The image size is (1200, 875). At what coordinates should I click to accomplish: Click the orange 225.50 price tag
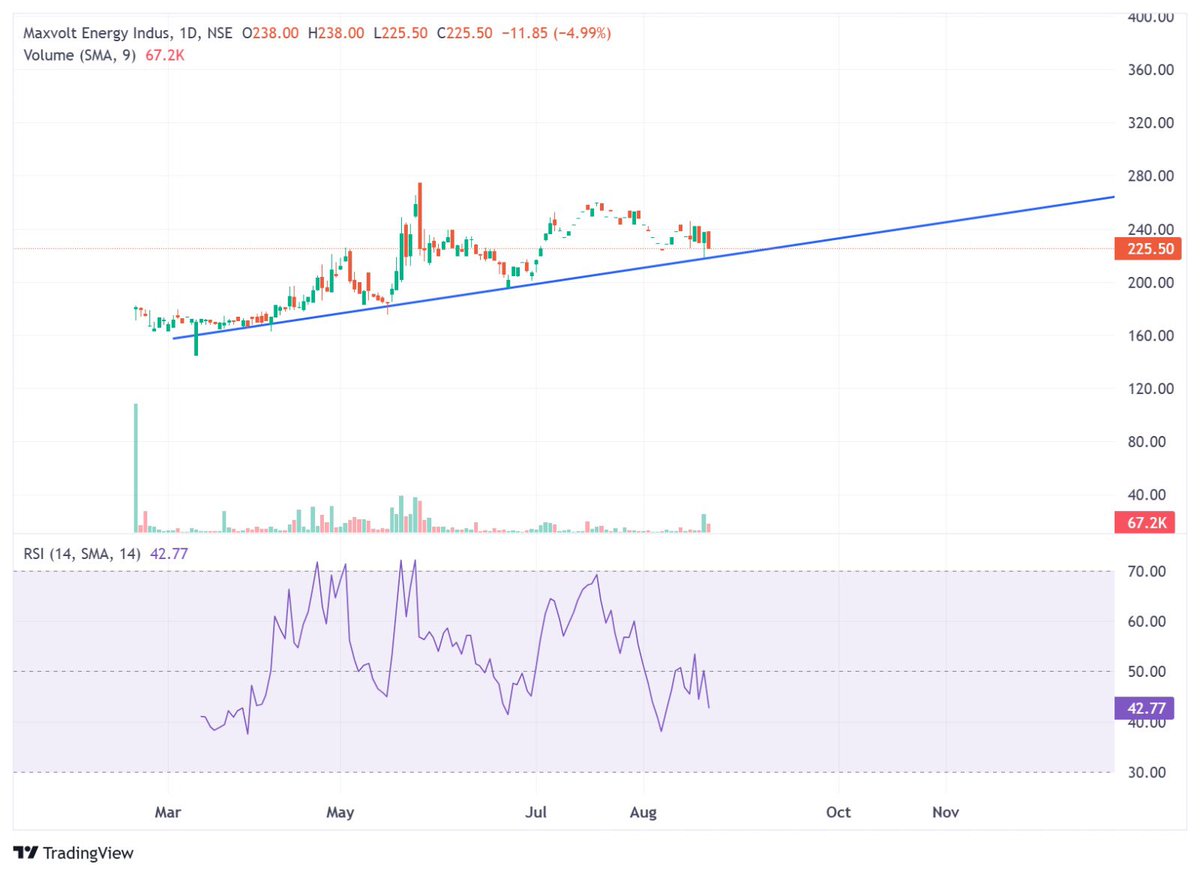point(1147,249)
